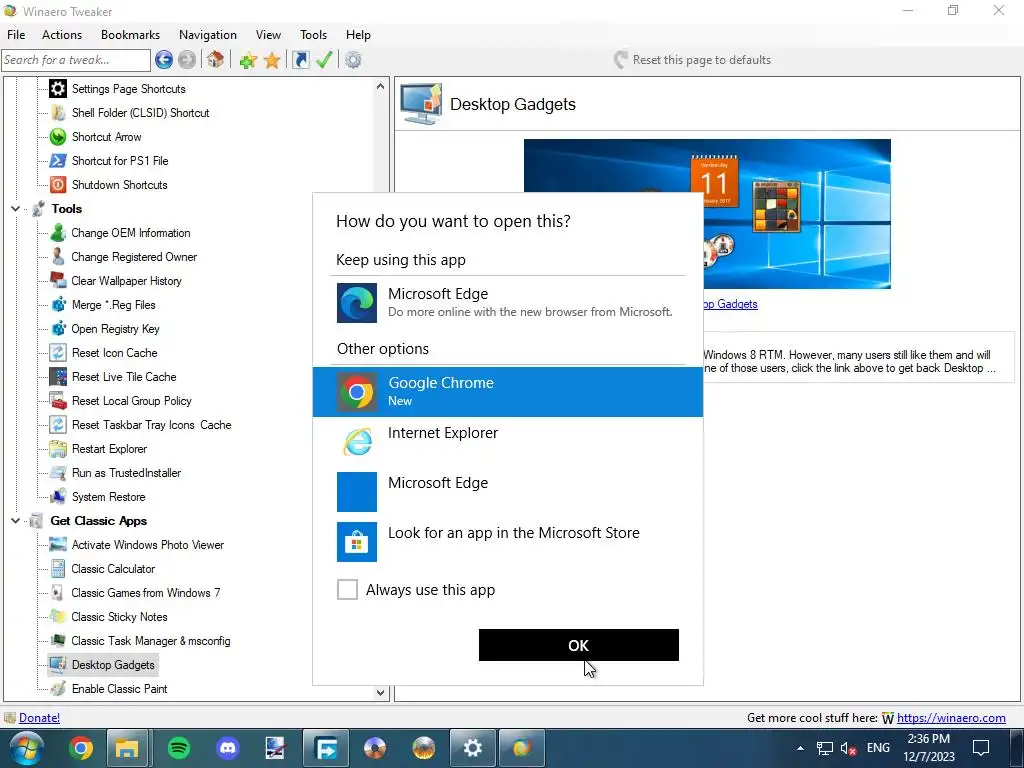This screenshot has width=1024, height=768.
Task: Open the View menu
Action: [x=268, y=35]
